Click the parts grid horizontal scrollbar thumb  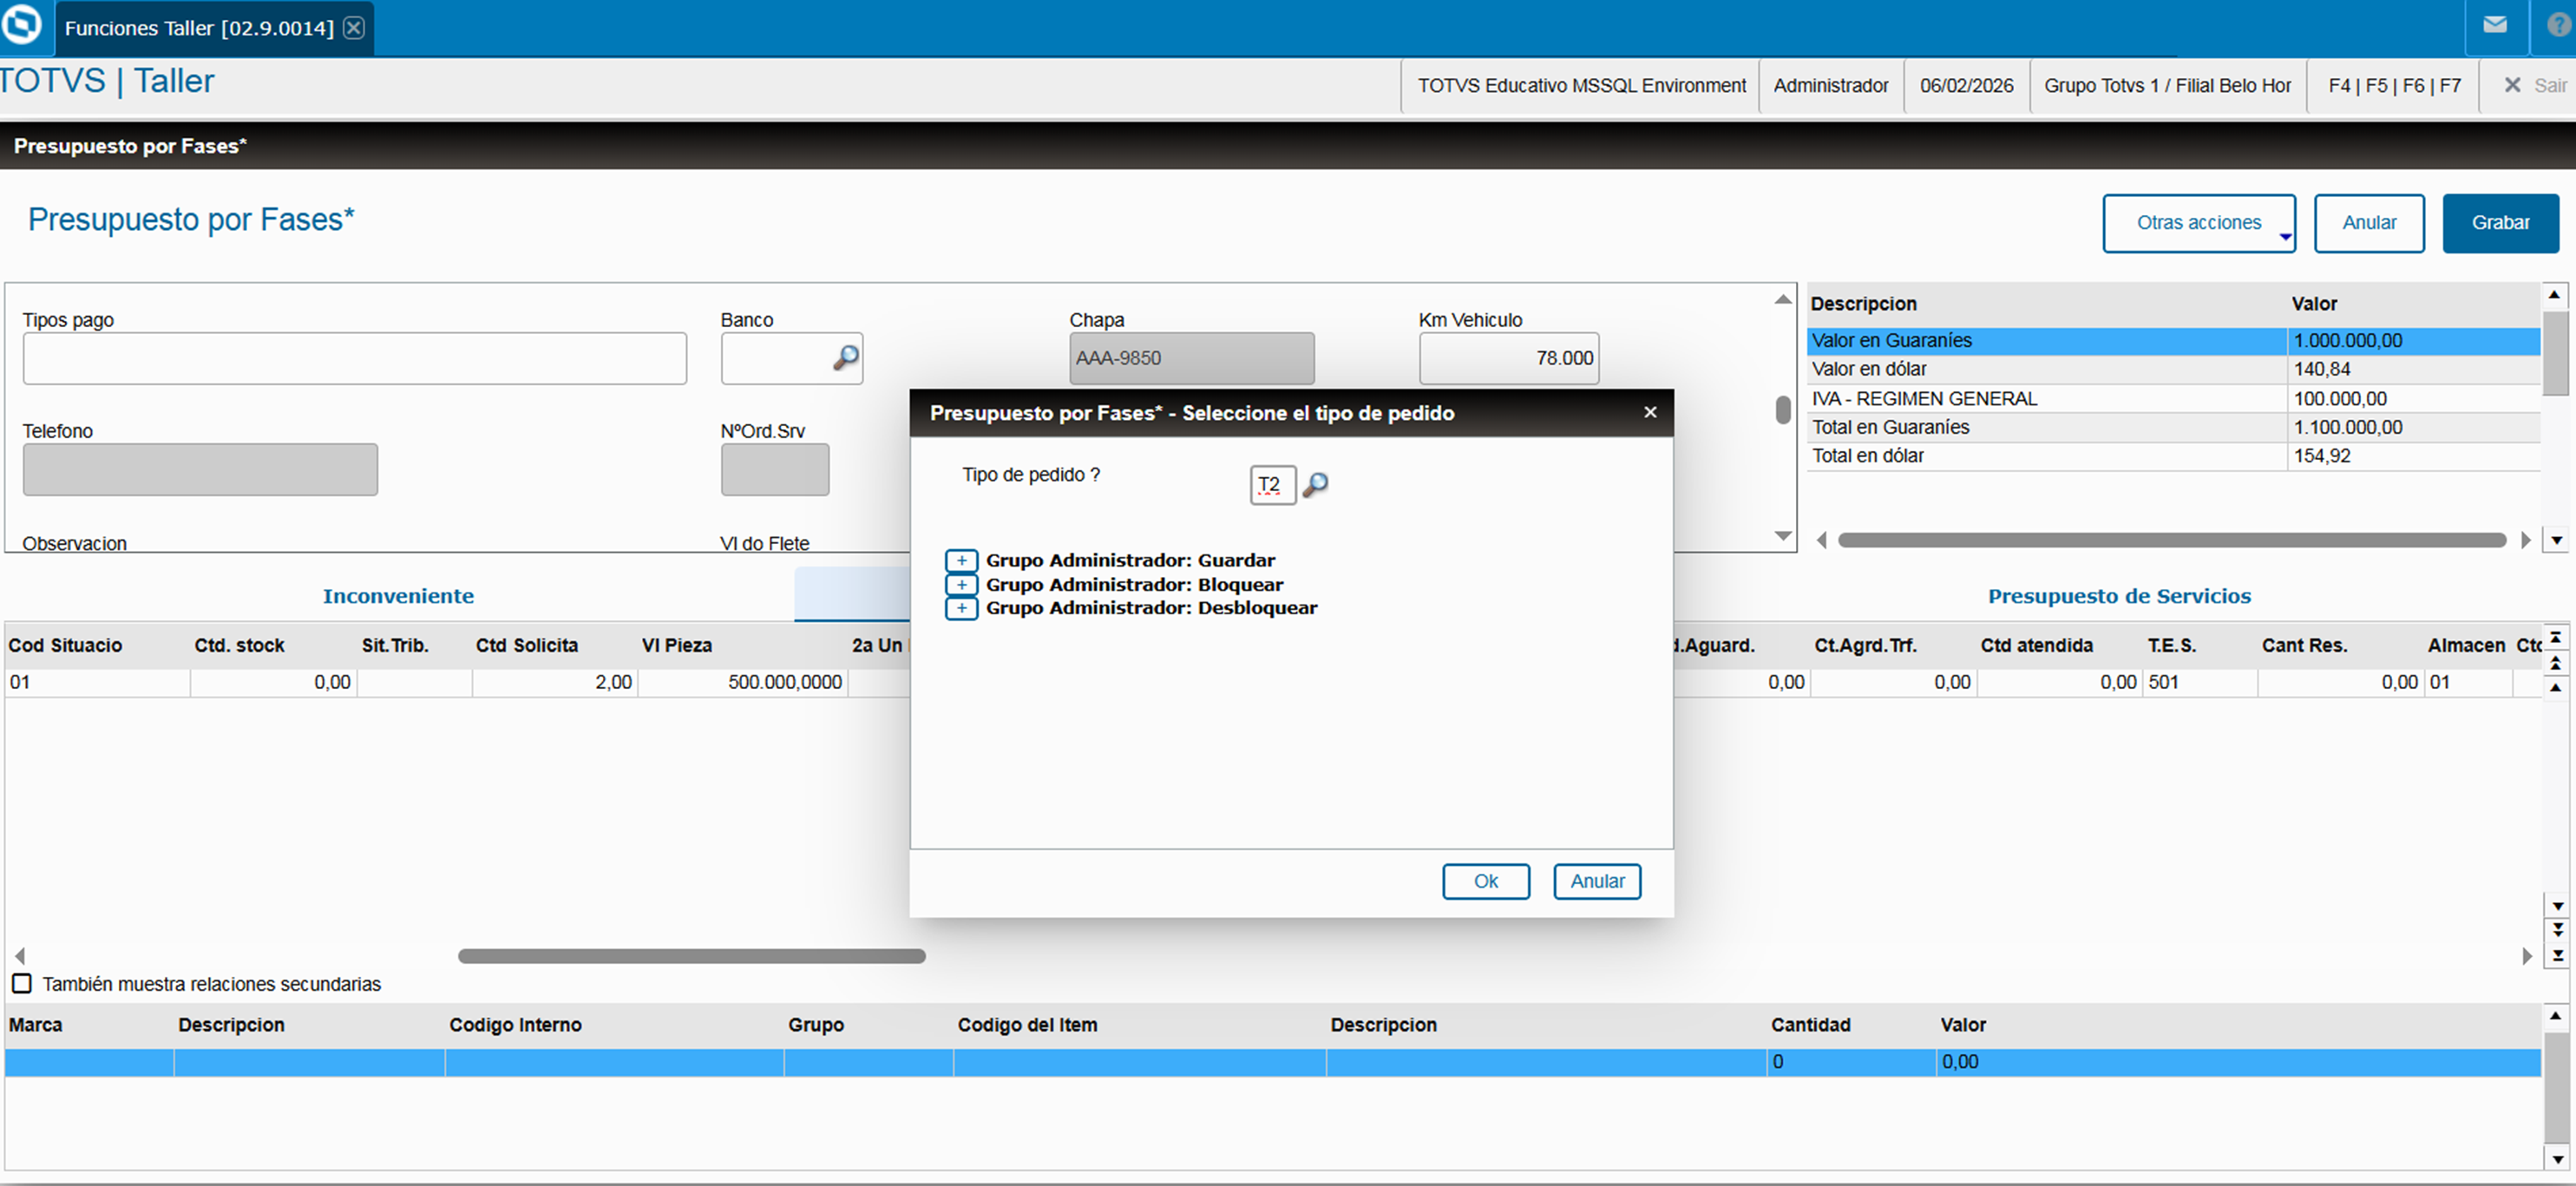click(691, 956)
